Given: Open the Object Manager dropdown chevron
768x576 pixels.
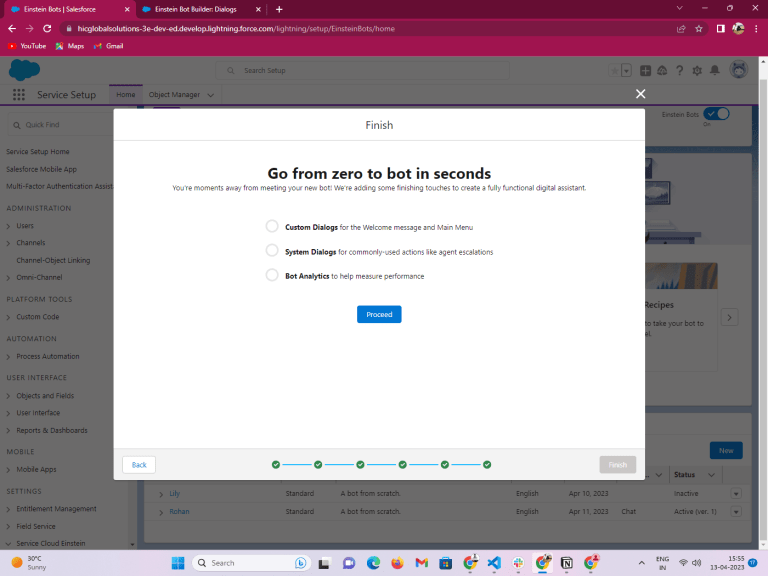Looking at the screenshot, I should pos(211,95).
